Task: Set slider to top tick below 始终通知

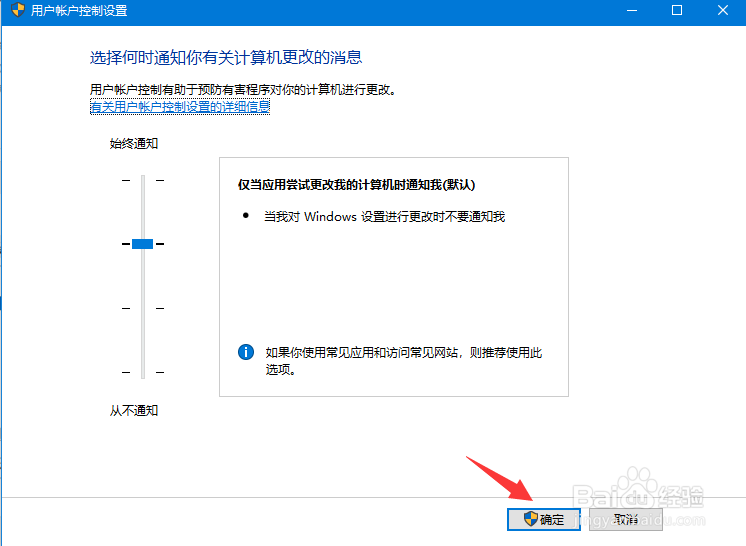Action: coord(143,180)
